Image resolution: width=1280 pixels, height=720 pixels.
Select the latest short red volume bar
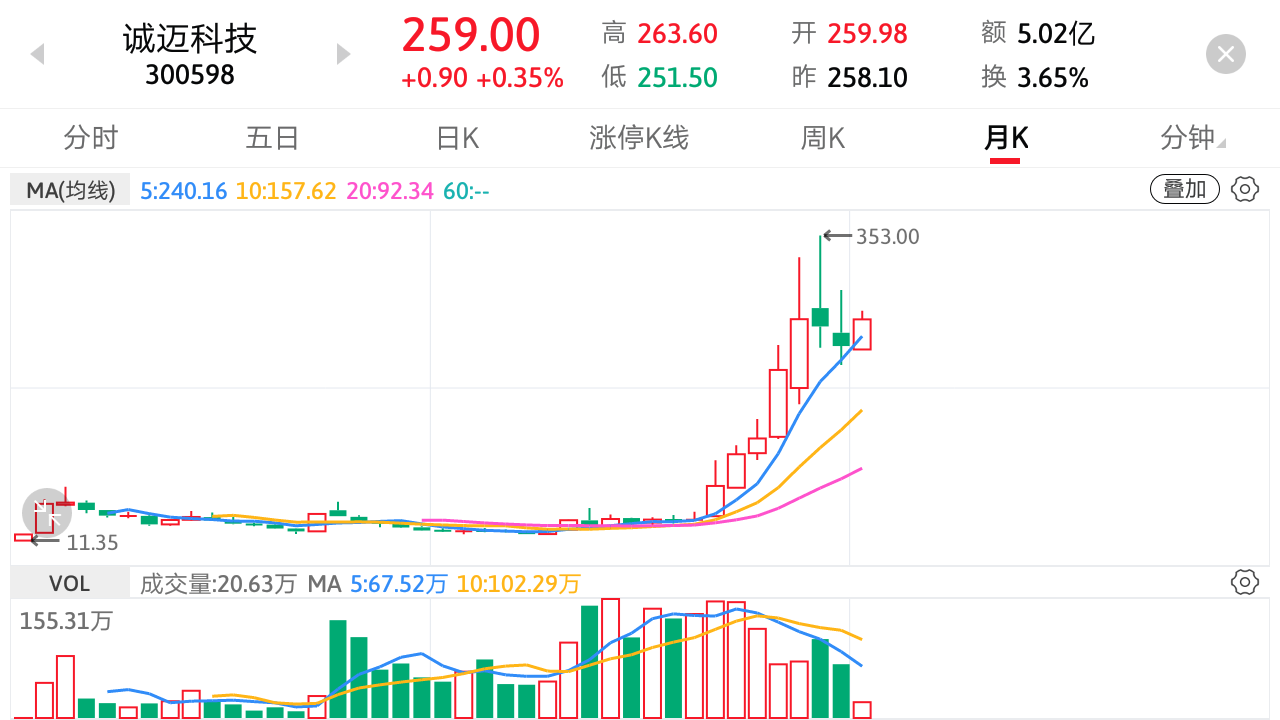(862, 710)
